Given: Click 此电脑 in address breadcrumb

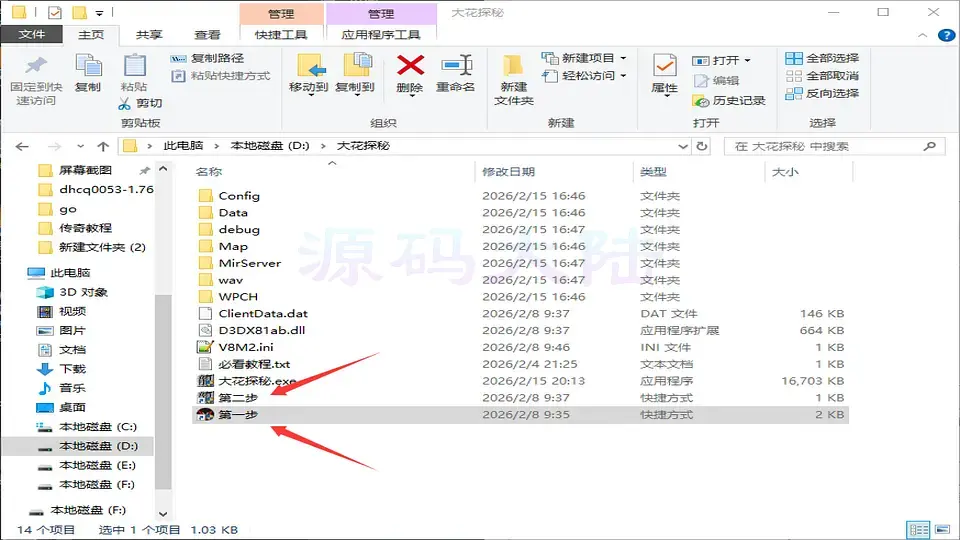Looking at the screenshot, I should pyautogui.click(x=183, y=146).
